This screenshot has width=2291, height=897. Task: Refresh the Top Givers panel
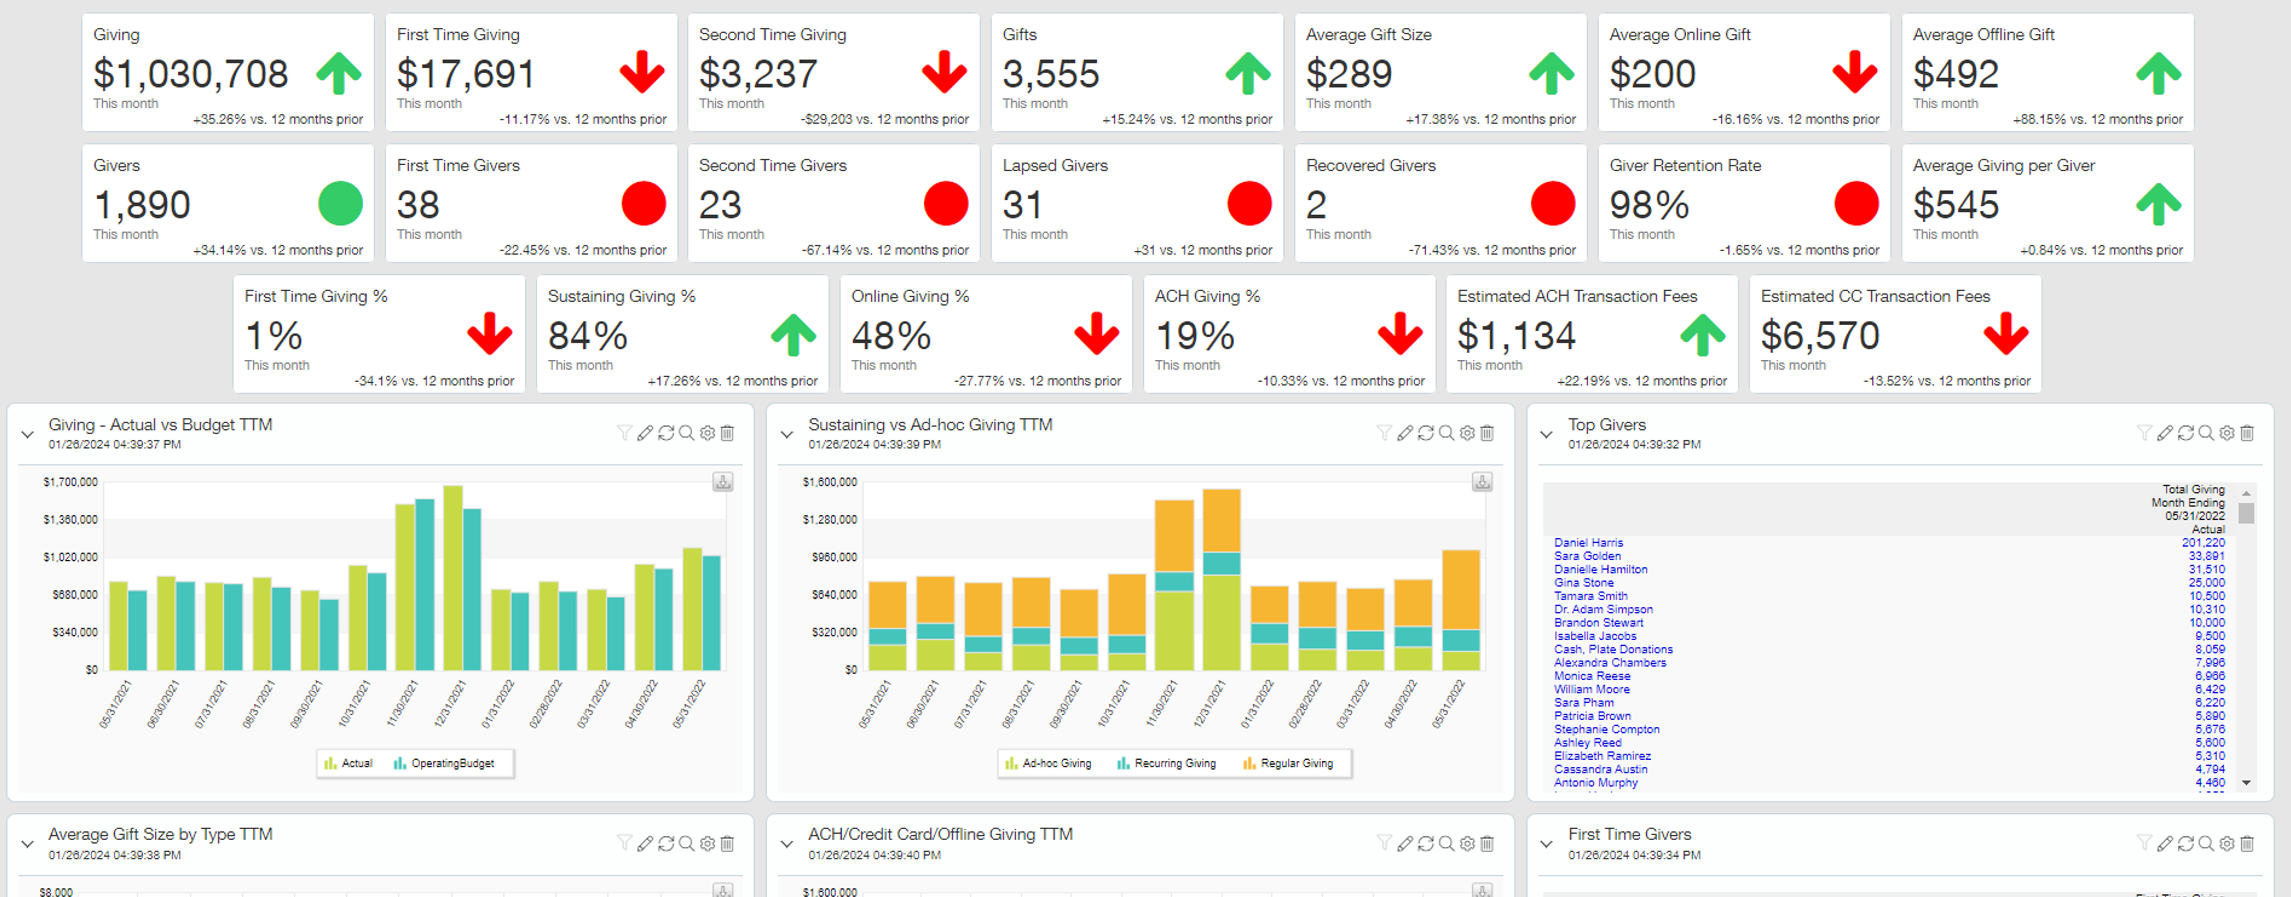pyautogui.click(x=2185, y=433)
